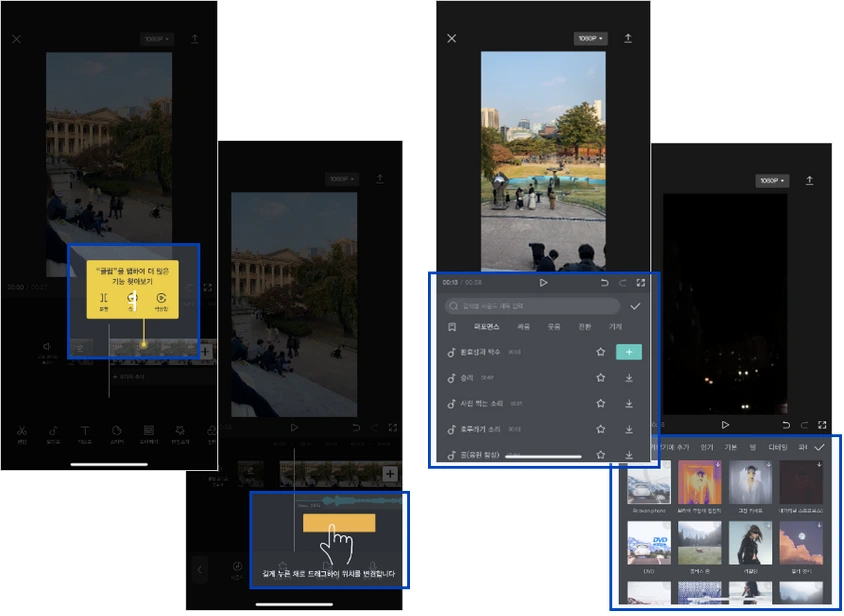Screen dimensions: 844x616
Task: Open 1080P dropdown in third phone screen
Action: (x=590, y=38)
